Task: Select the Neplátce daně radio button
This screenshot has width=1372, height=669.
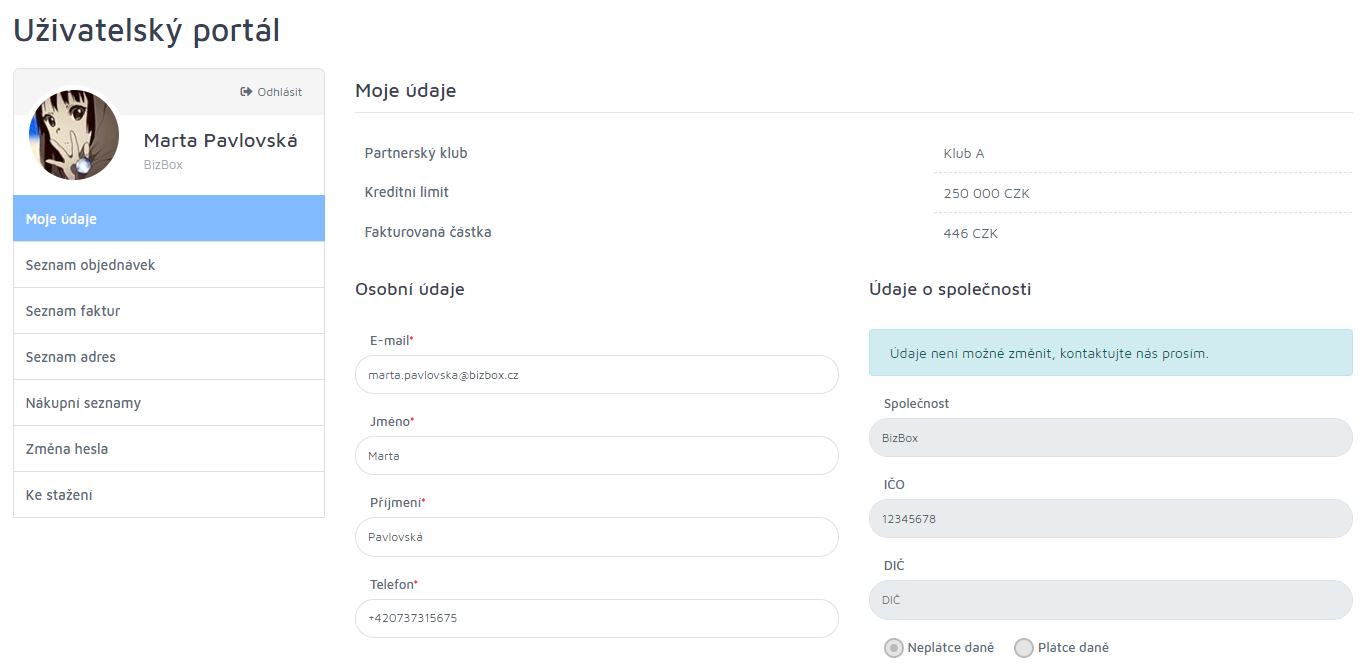Action: point(893,648)
